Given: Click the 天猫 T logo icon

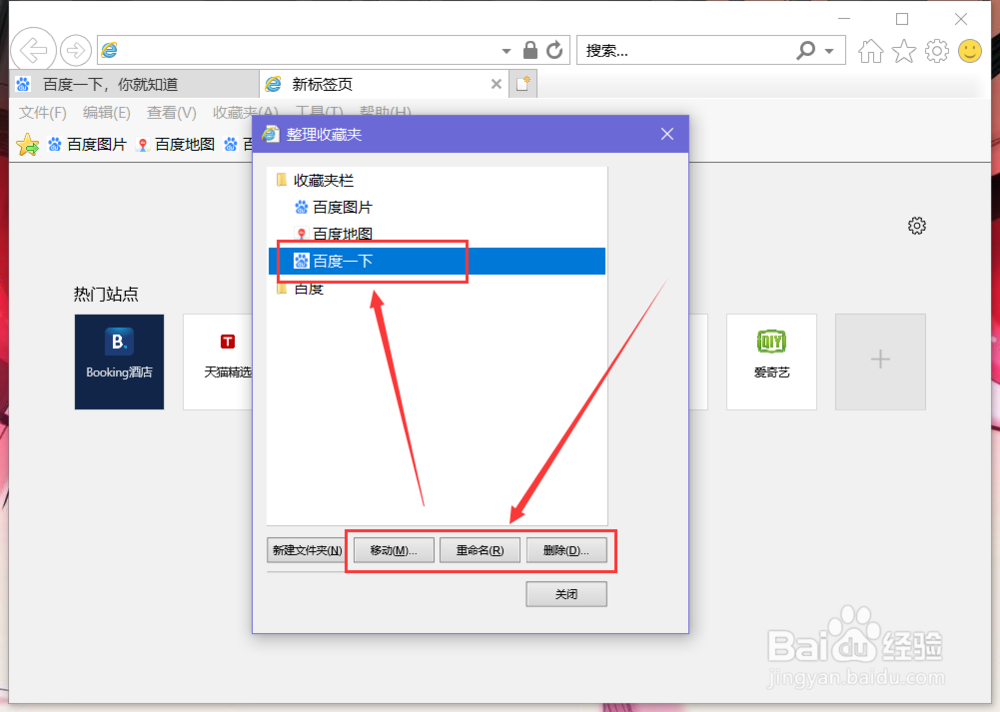Looking at the screenshot, I should [x=227, y=342].
